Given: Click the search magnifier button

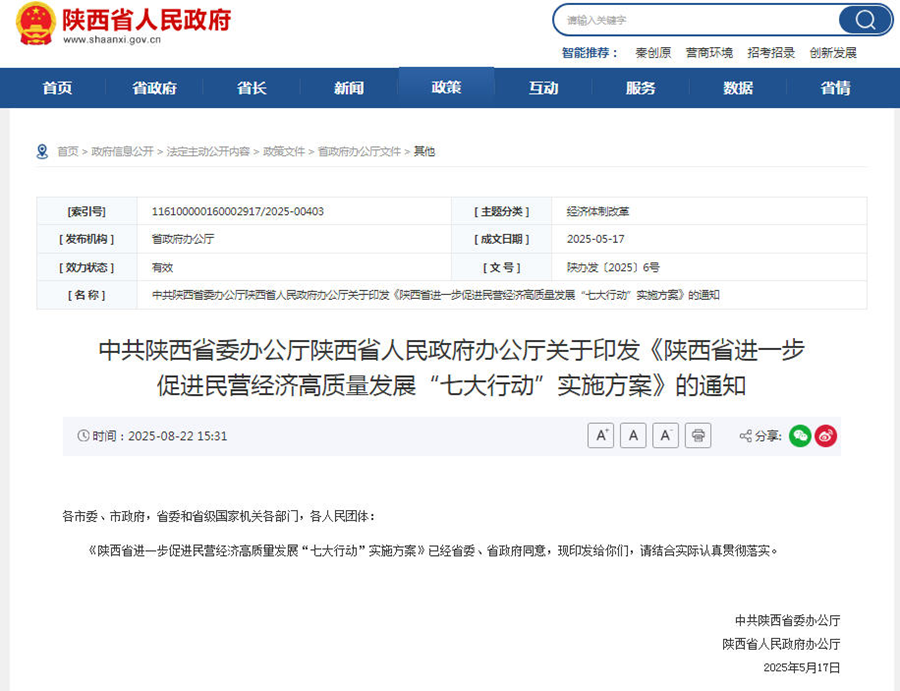Looking at the screenshot, I should pyautogui.click(x=864, y=20).
